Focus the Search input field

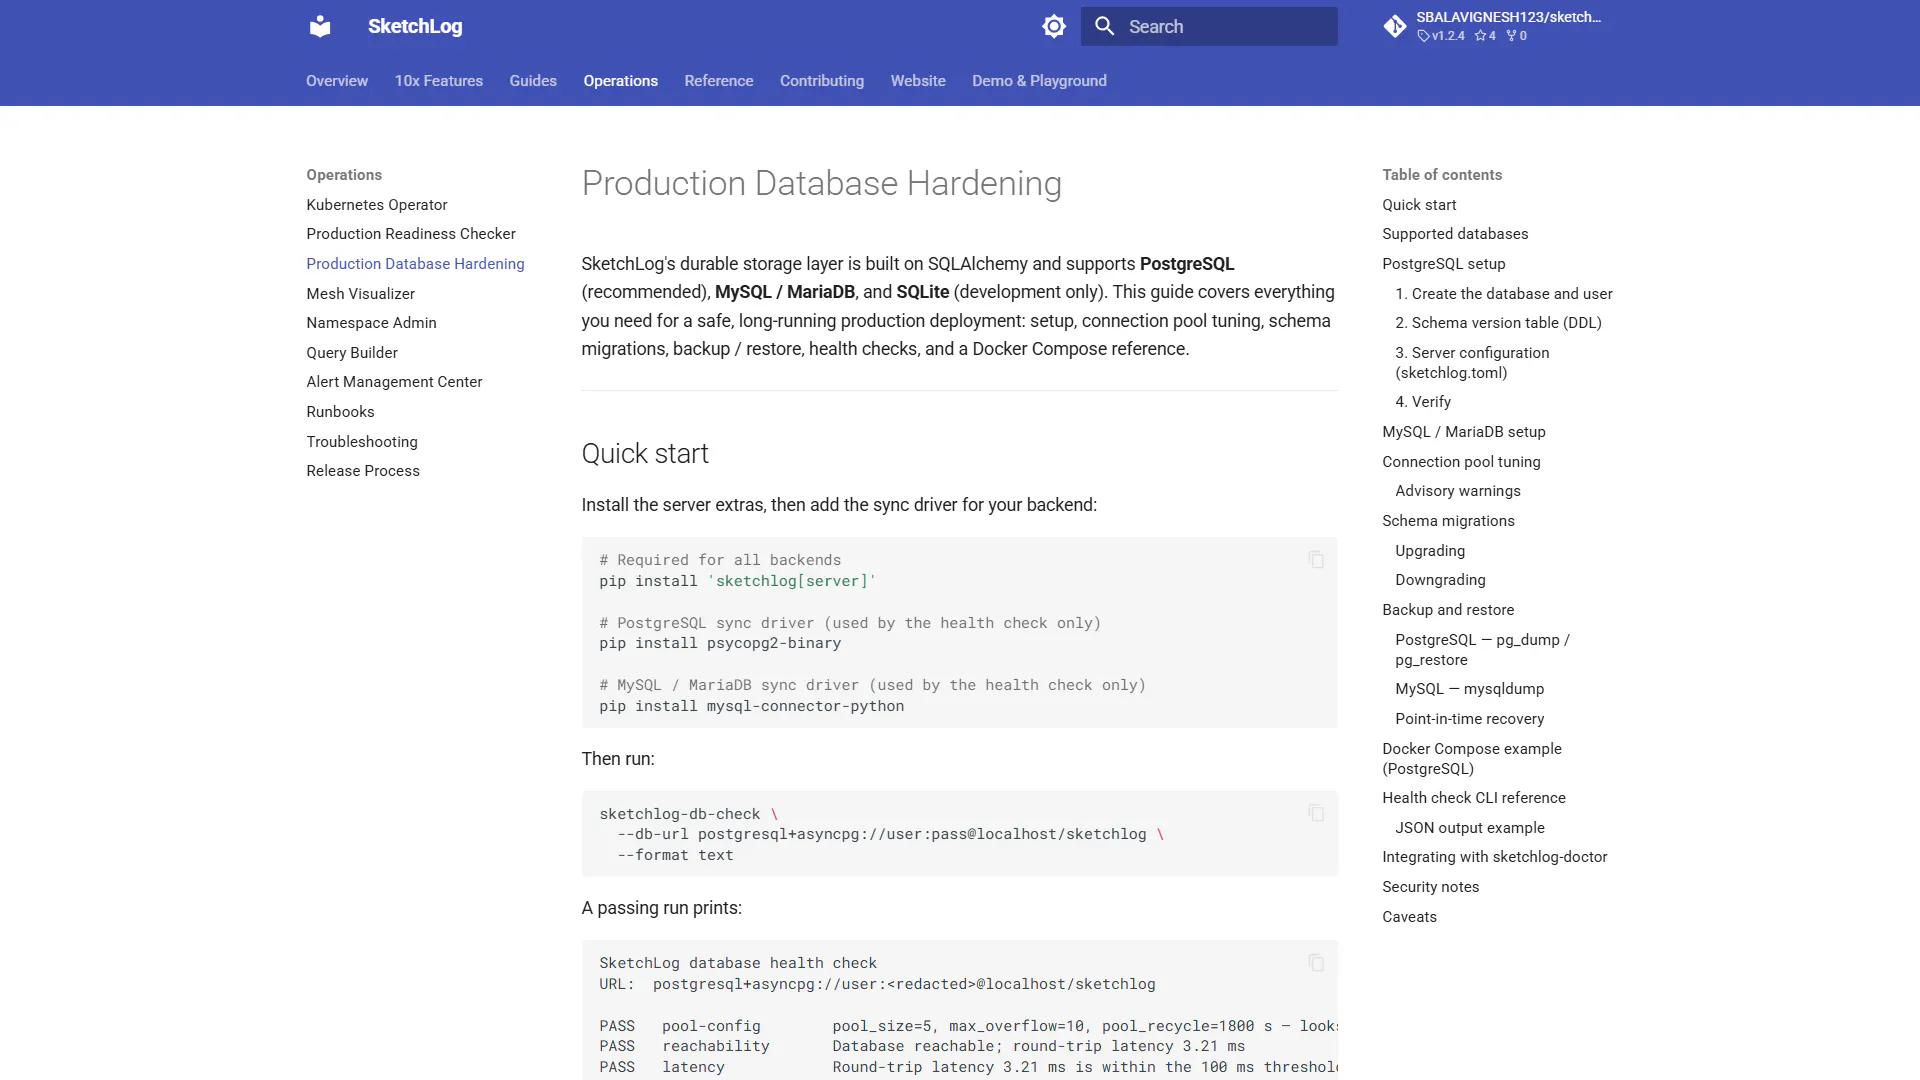1209,26
